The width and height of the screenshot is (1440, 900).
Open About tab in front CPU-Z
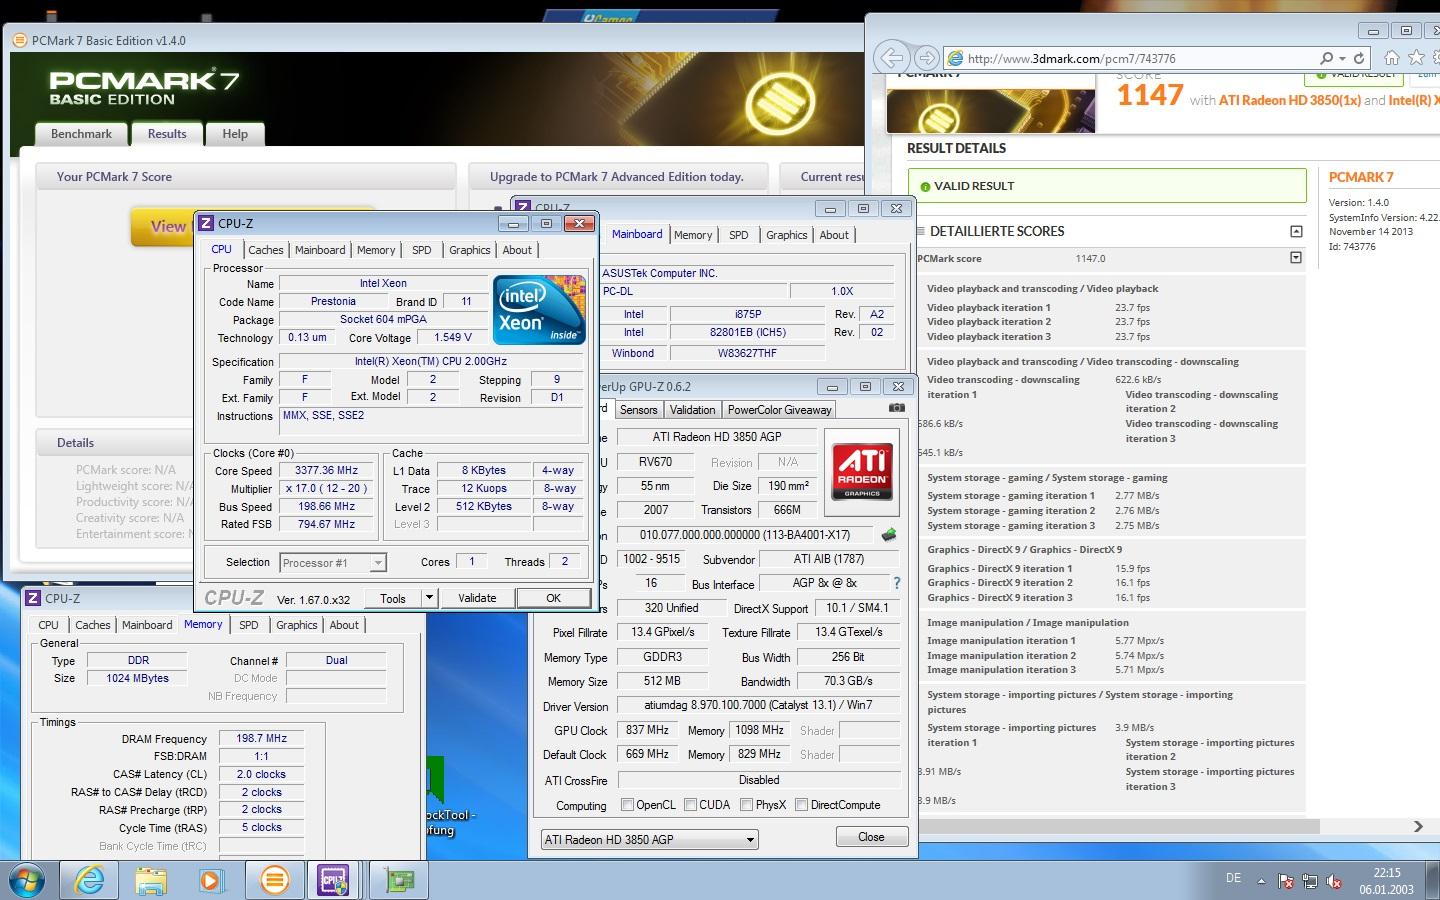[517, 250]
